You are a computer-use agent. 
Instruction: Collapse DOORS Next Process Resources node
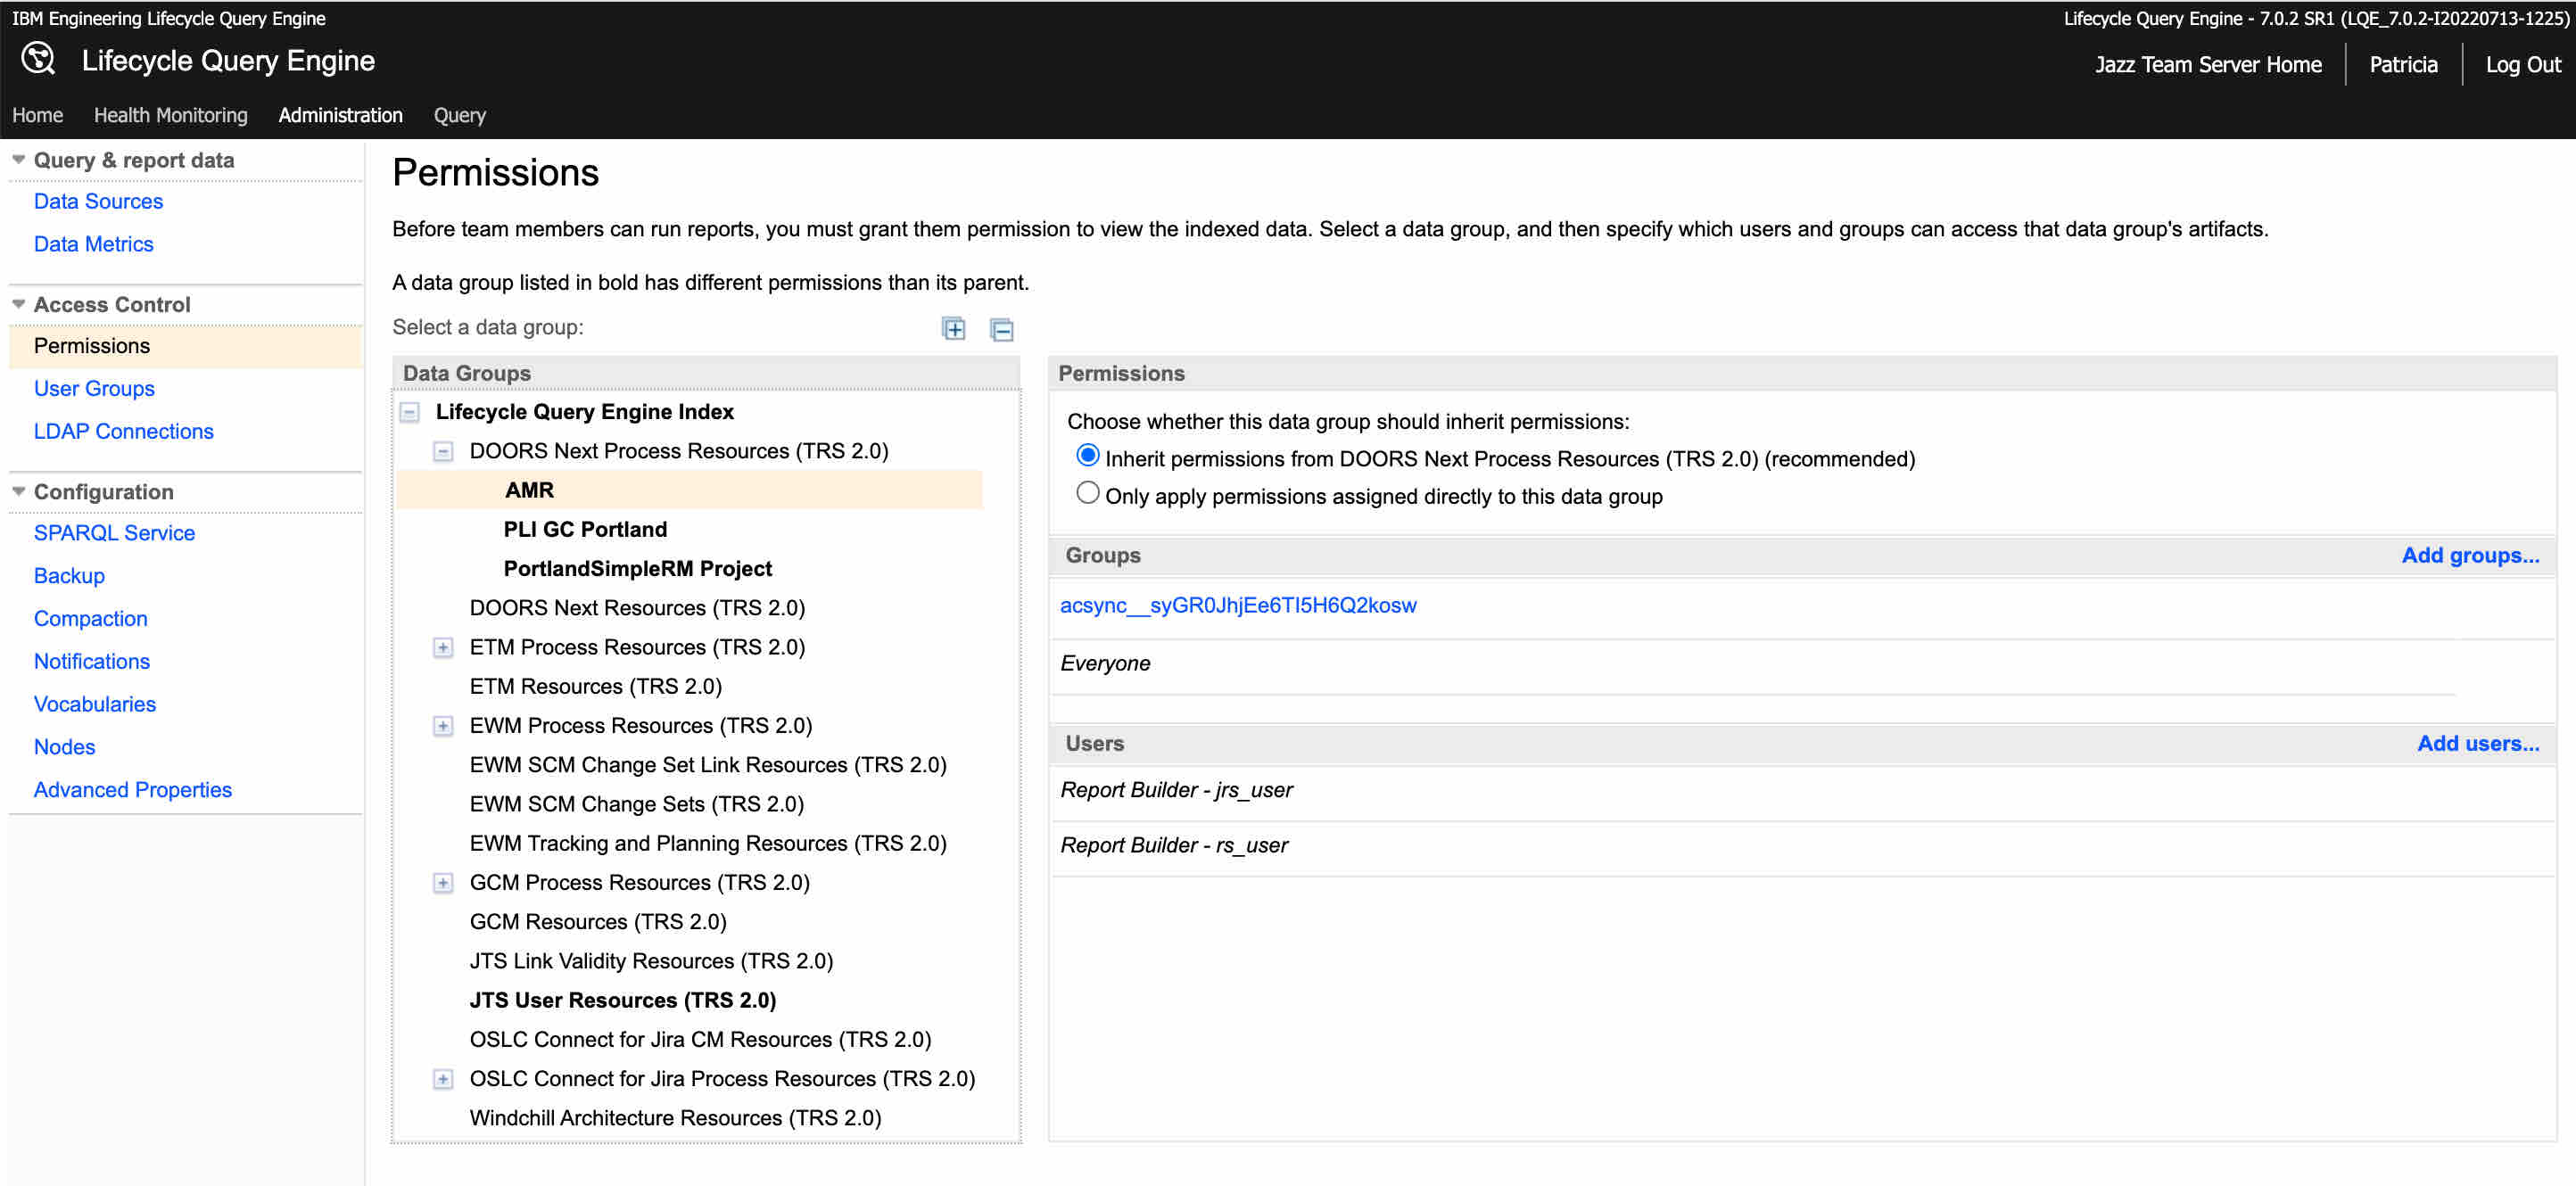443,452
